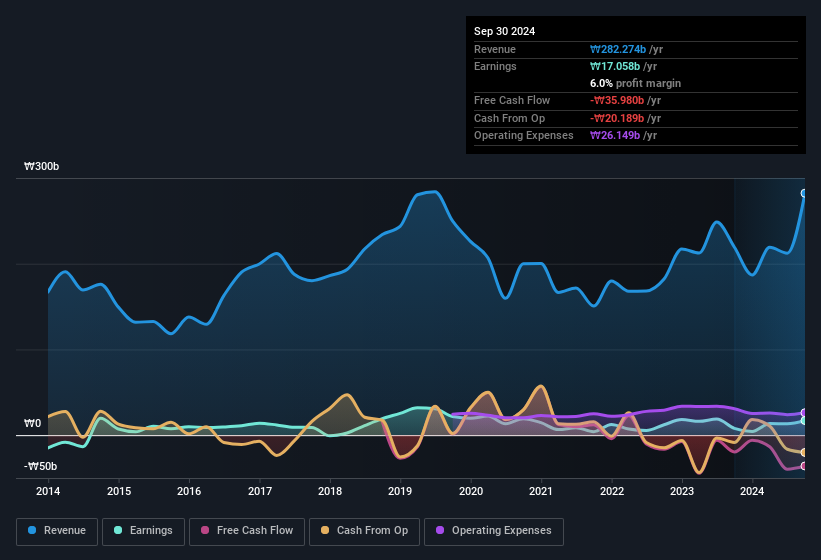
Task: Click the 2021 x-axis label
Action: (x=541, y=491)
